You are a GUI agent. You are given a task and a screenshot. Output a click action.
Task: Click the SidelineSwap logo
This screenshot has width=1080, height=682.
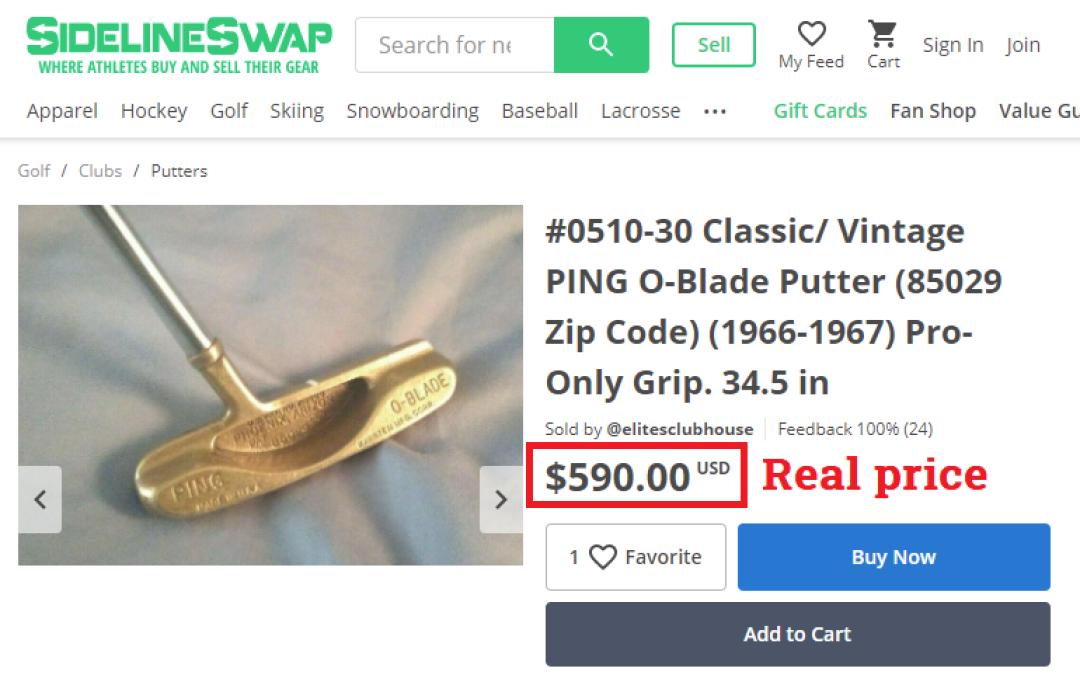(179, 45)
